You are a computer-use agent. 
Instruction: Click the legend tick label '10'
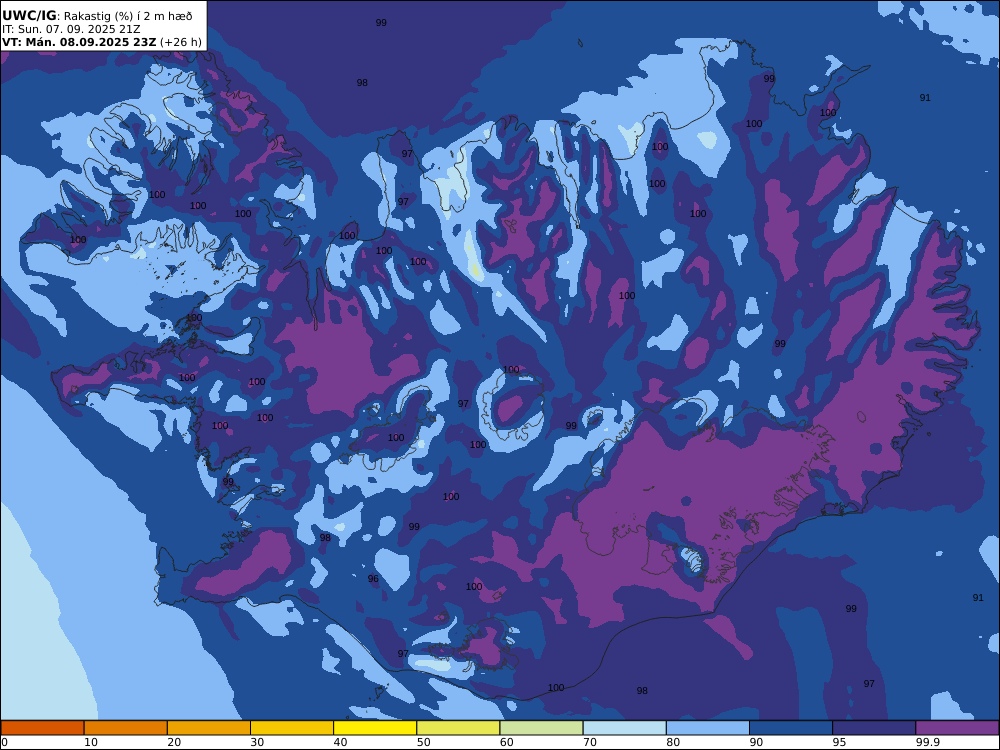click(x=91, y=742)
